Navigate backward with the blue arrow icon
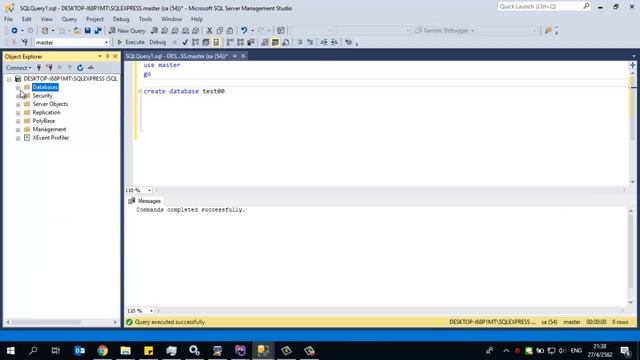640x360 pixels. [x=14, y=31]
